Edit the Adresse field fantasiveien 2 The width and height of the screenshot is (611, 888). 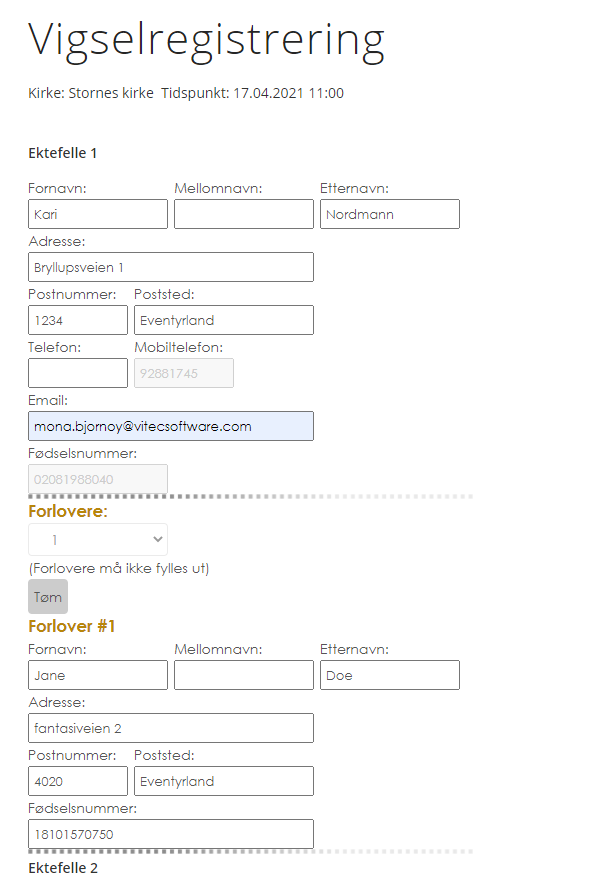pos(170,728)
